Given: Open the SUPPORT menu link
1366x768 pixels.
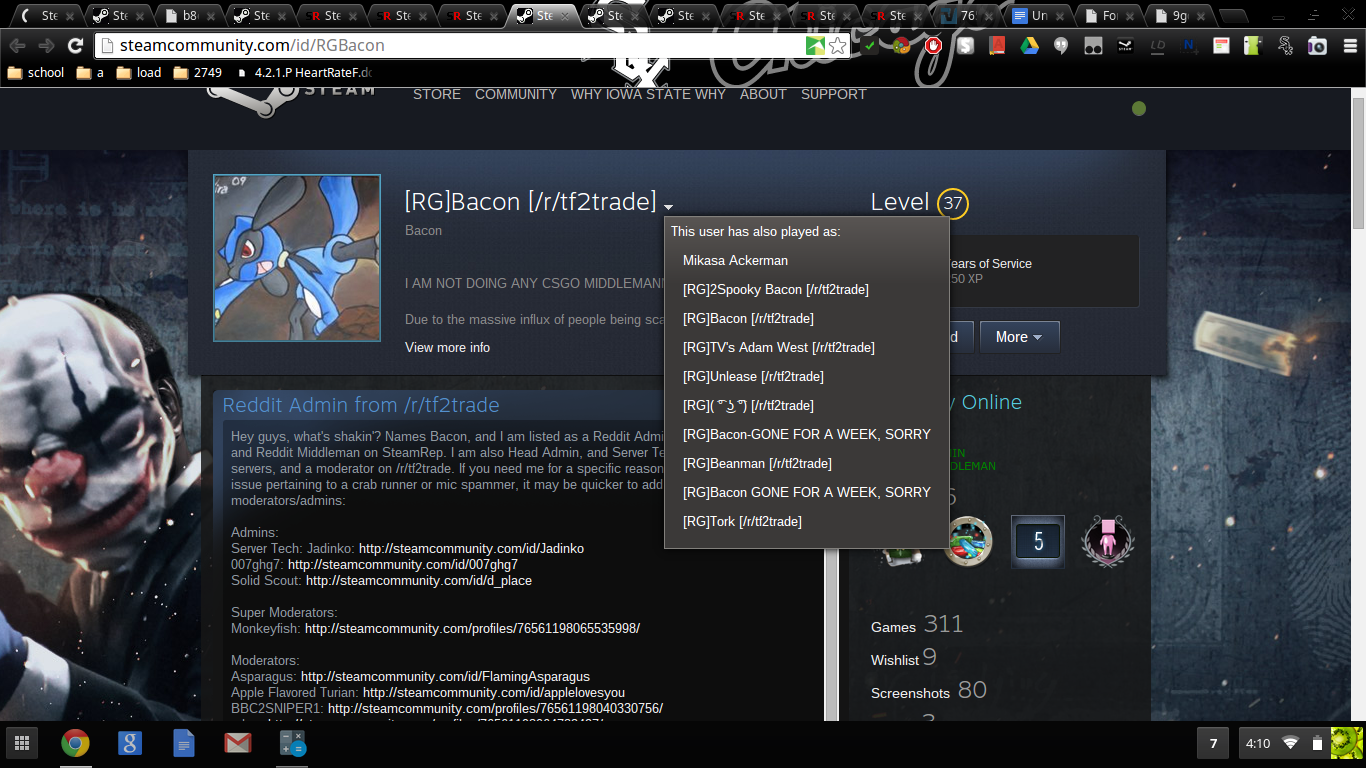Looking at the screenshot, I should [x=833, y=94].
